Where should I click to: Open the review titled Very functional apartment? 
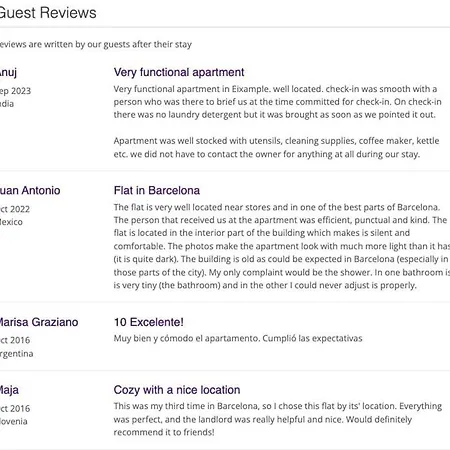click(179, 72)
